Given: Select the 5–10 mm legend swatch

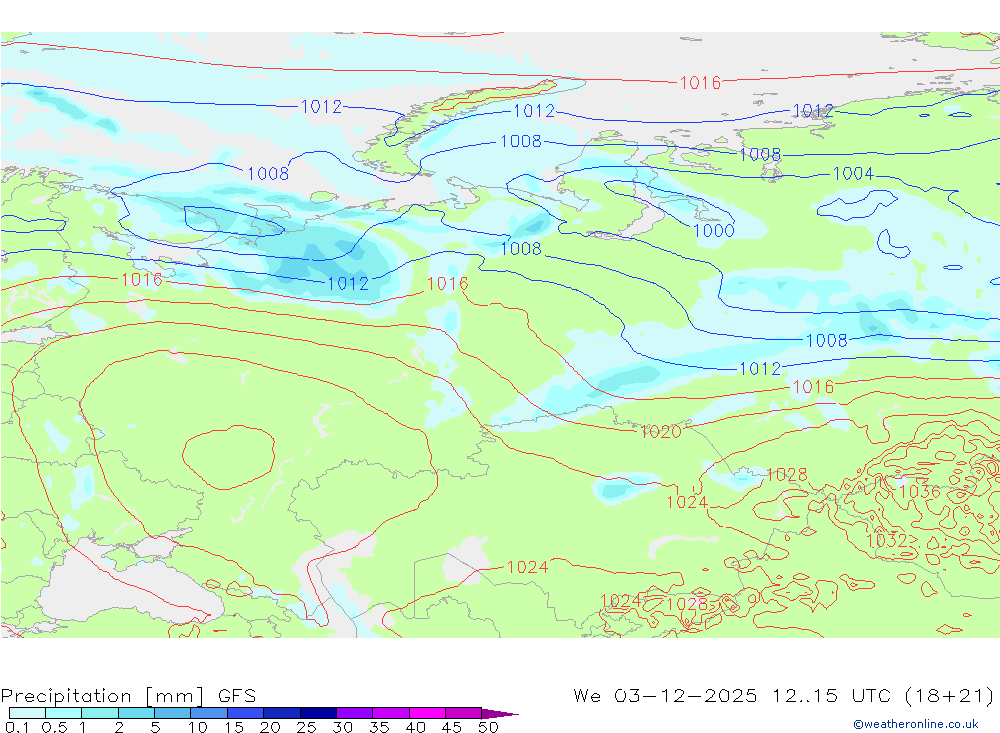Looking at the screenshot, I should [173, 713].
